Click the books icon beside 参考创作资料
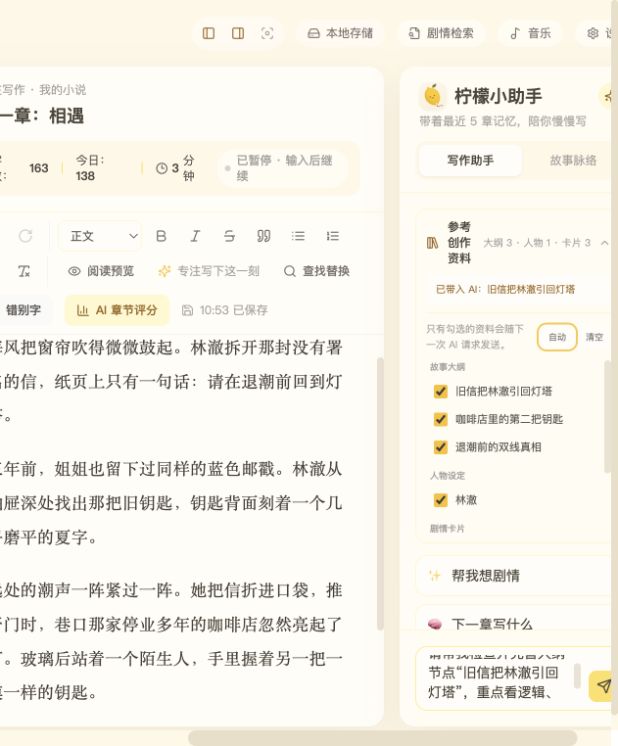 (x=432, y=243)
